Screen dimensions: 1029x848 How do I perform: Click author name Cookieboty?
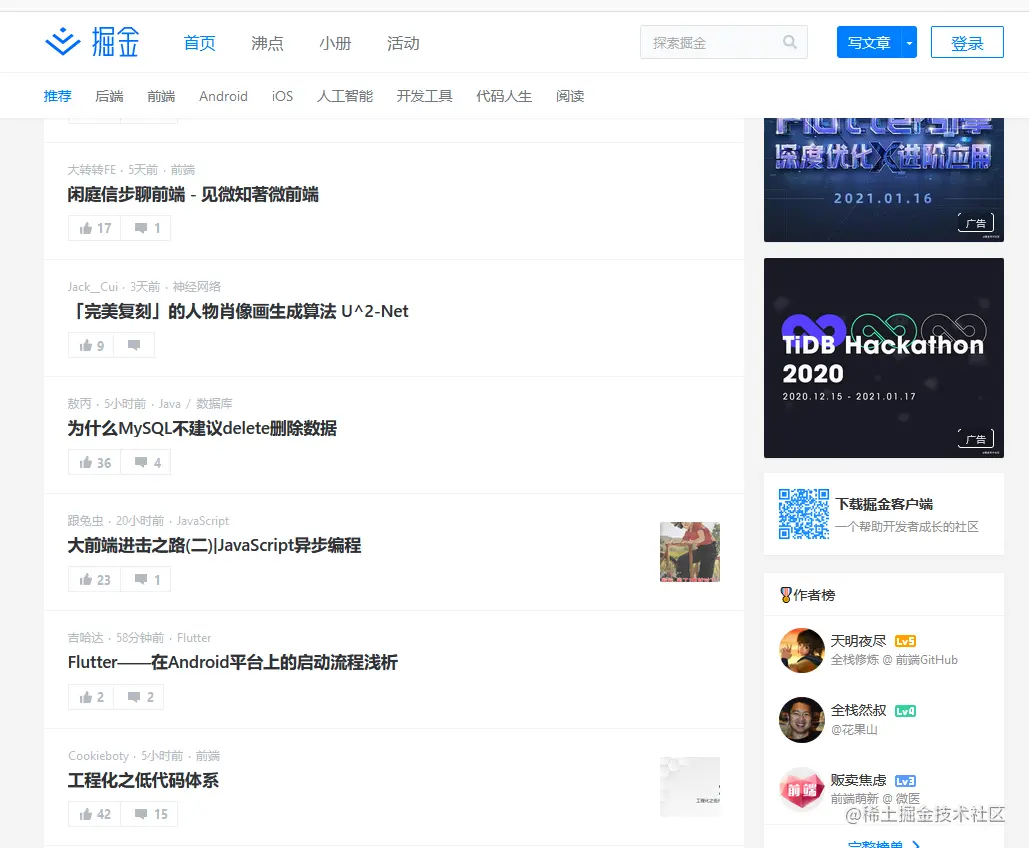pos(98,756)
